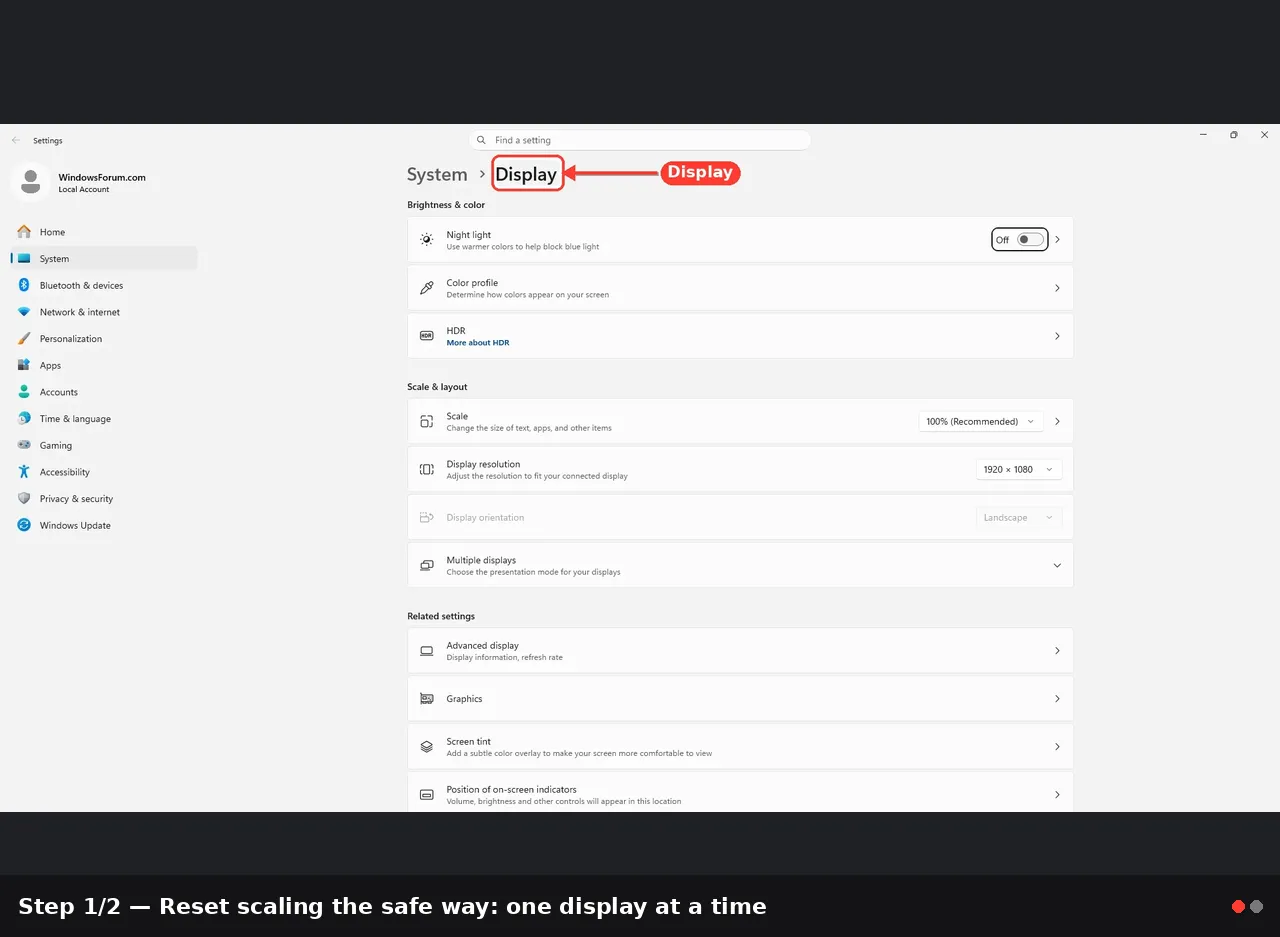The height and width of the screenshot is (937, 1280).
Task: Open Night light settings chevron
Action: [1058, 240]
